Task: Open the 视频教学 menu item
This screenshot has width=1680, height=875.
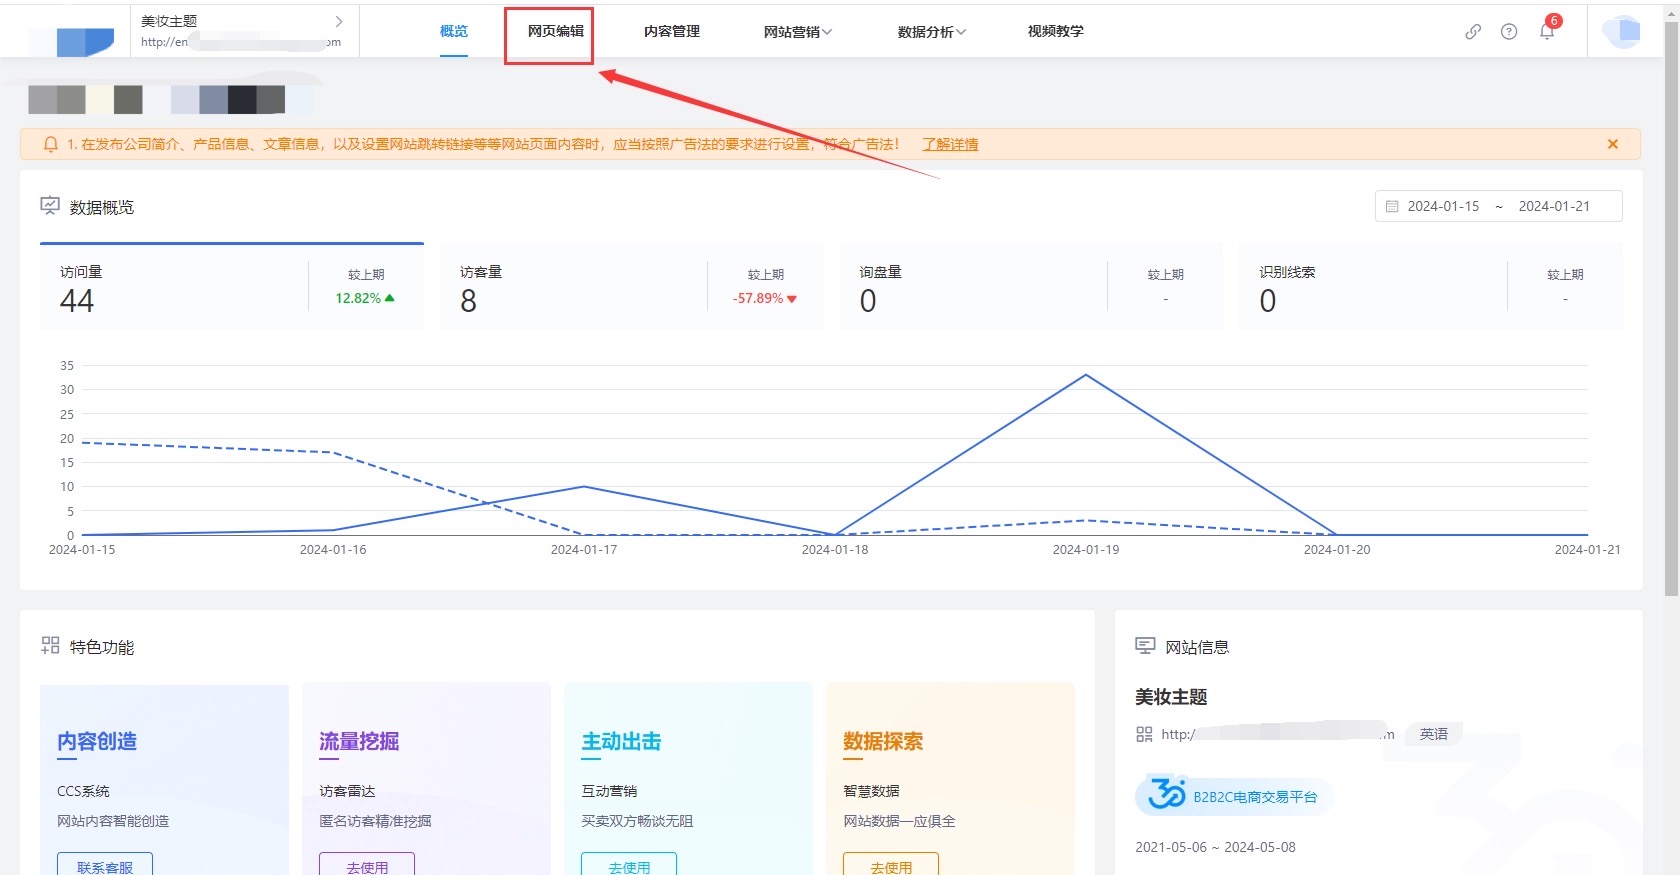Action: 1055,31
